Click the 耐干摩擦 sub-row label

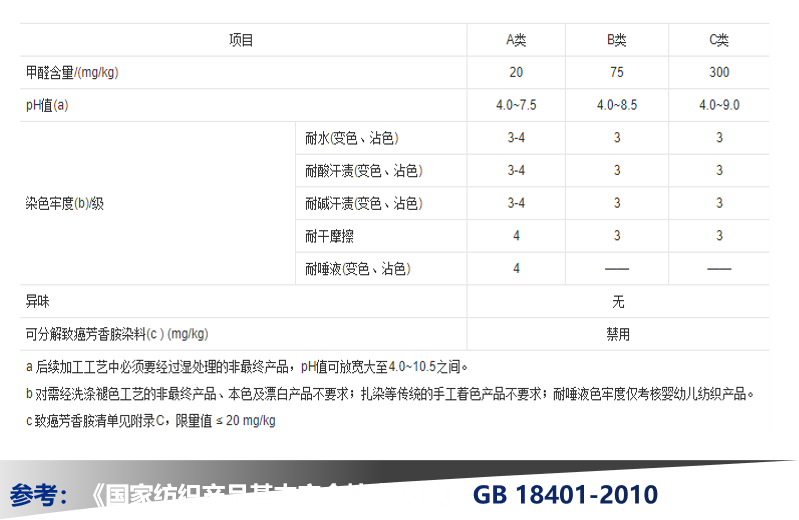coord(331,236)
